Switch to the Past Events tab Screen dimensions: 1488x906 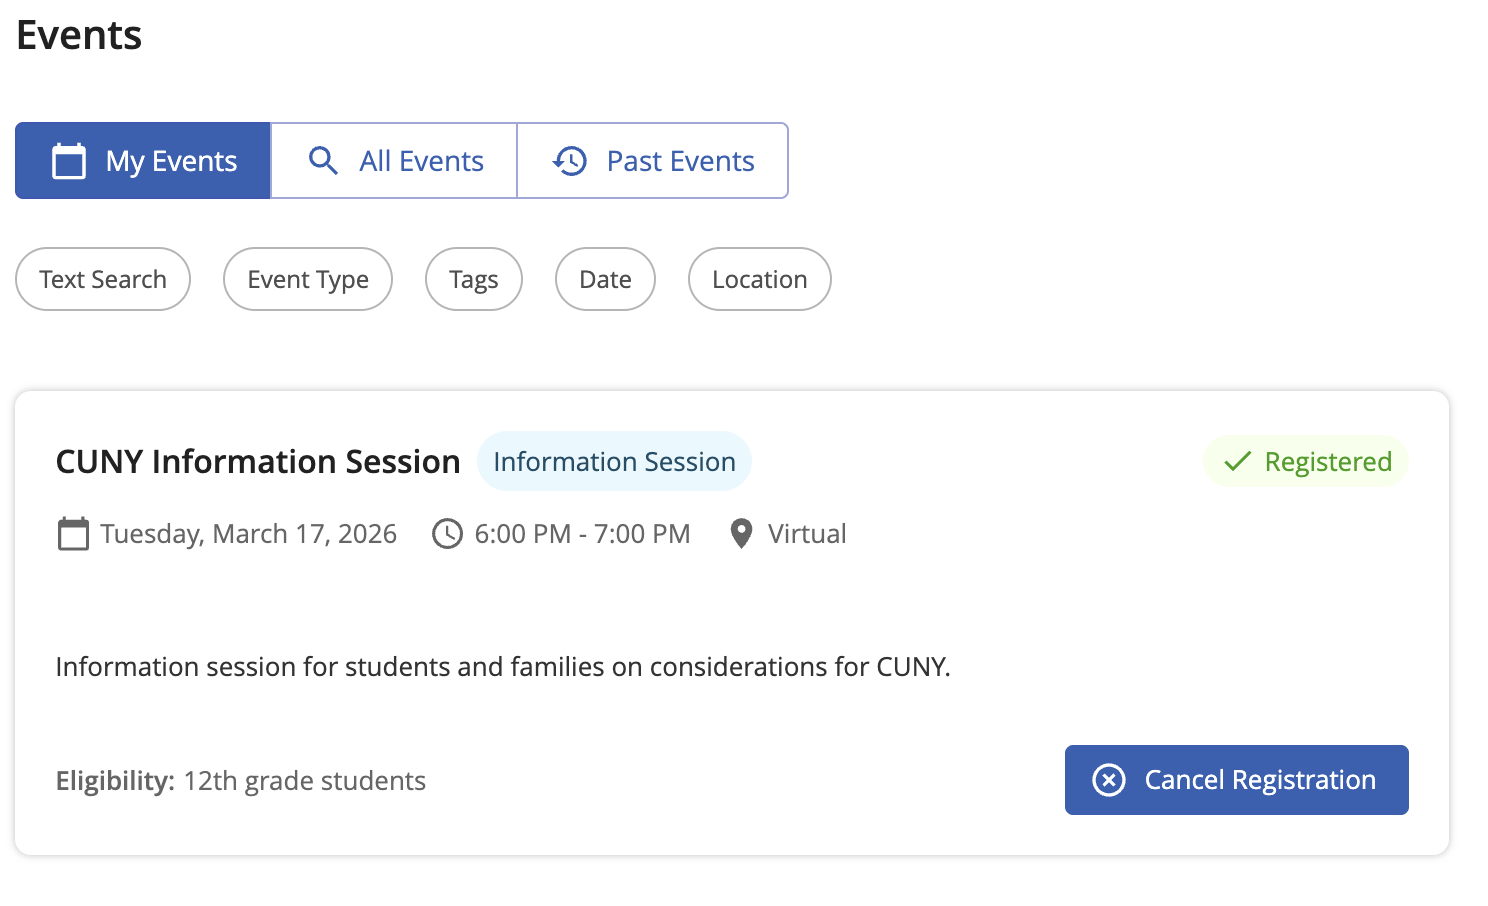653,161
